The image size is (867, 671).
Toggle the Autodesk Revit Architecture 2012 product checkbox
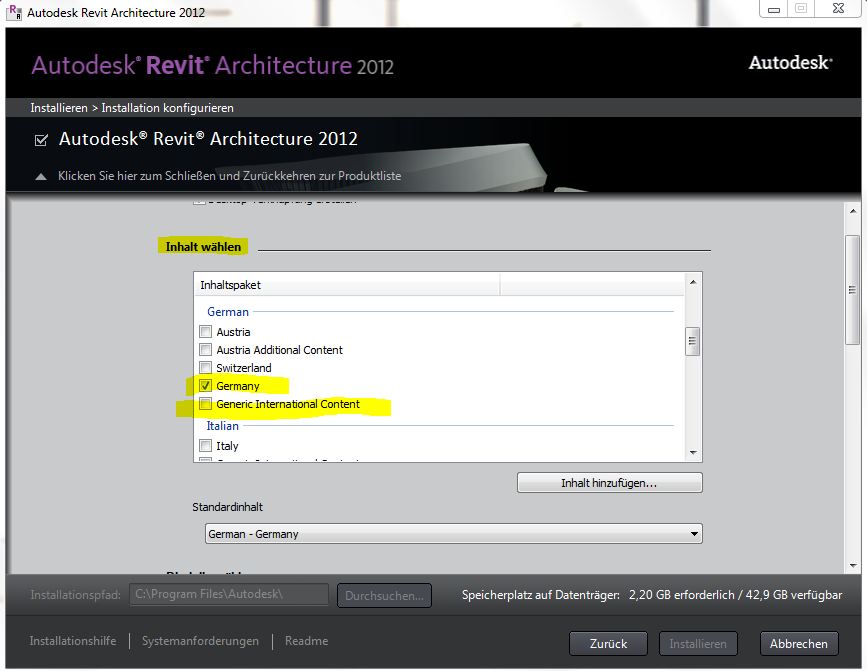pos(41,140)
